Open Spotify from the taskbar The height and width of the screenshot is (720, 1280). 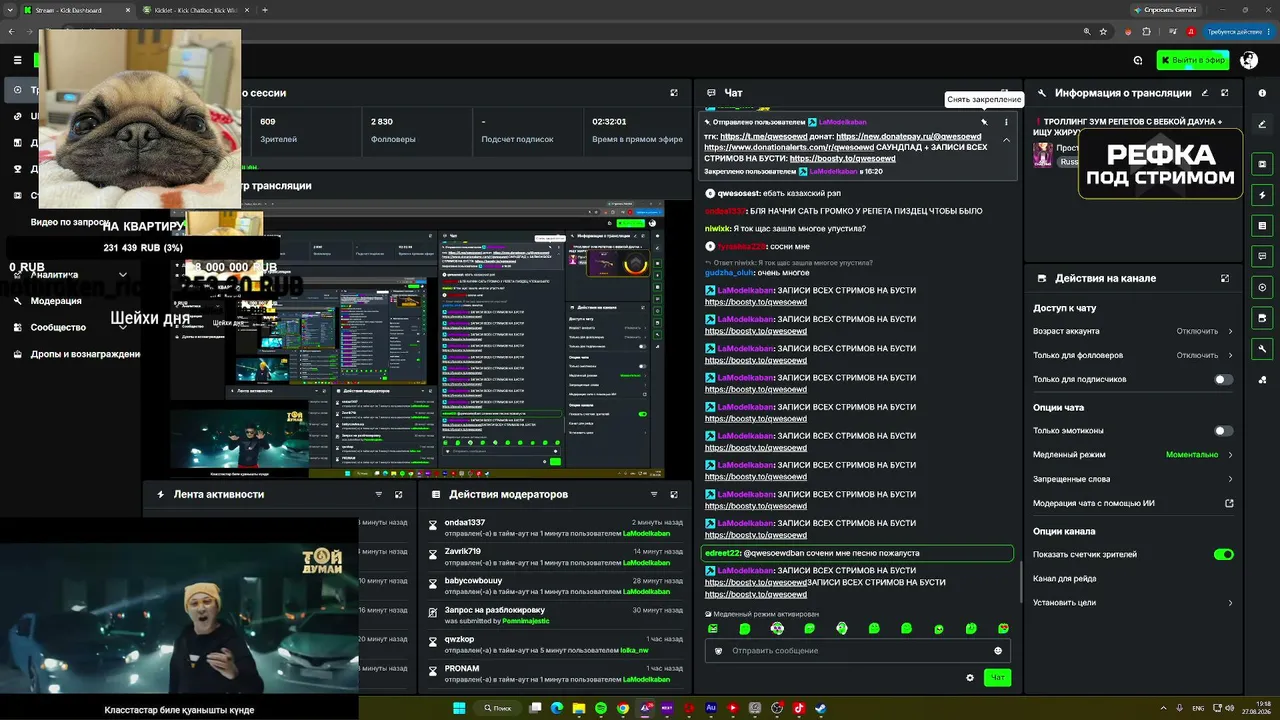click(x=601, y=708)
